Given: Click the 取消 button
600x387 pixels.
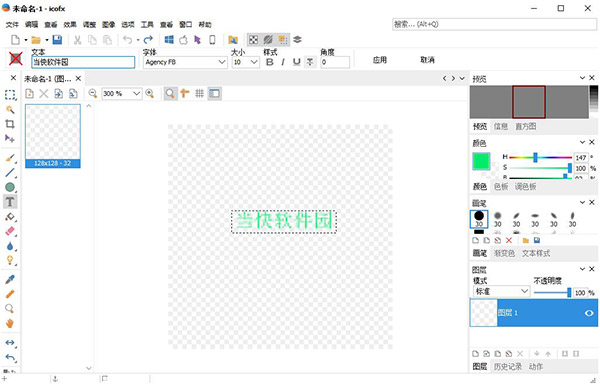Looking at the screenshot, I should (427, 60).
